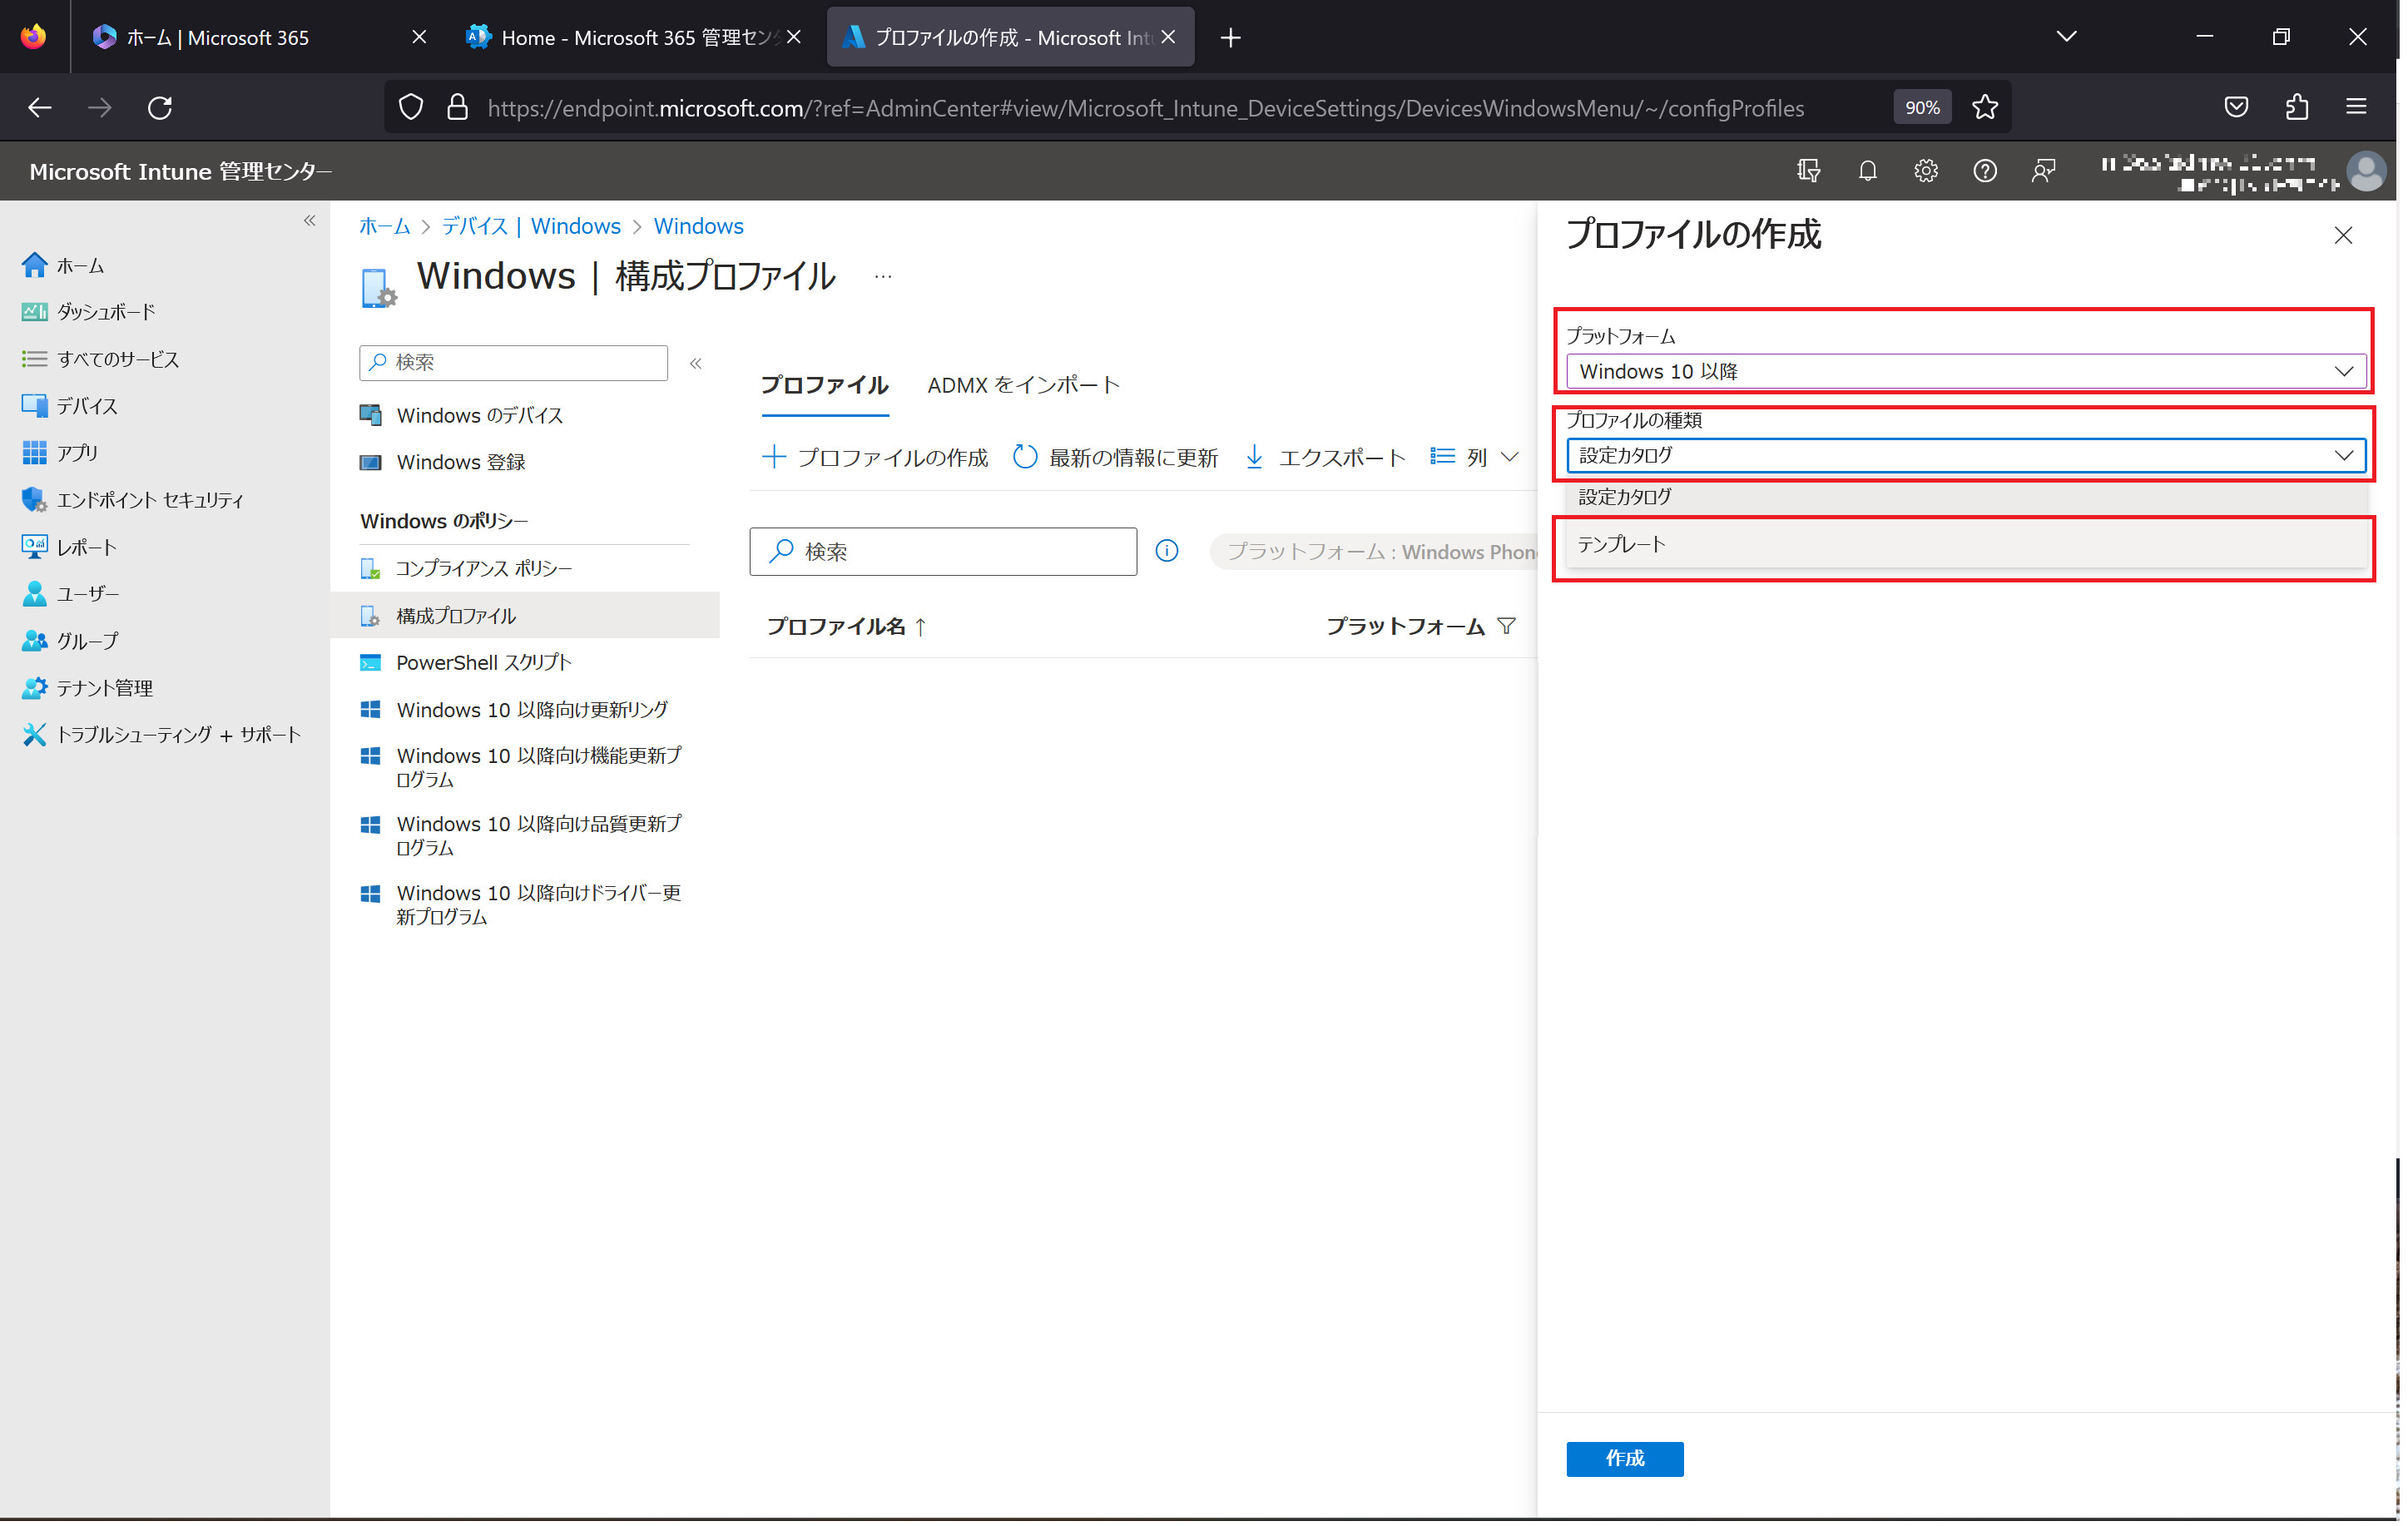The image size is (2408, 1526).
Task: Click the プラットフォーム : Windows Phone filter pill
Action: (1374, 552)
